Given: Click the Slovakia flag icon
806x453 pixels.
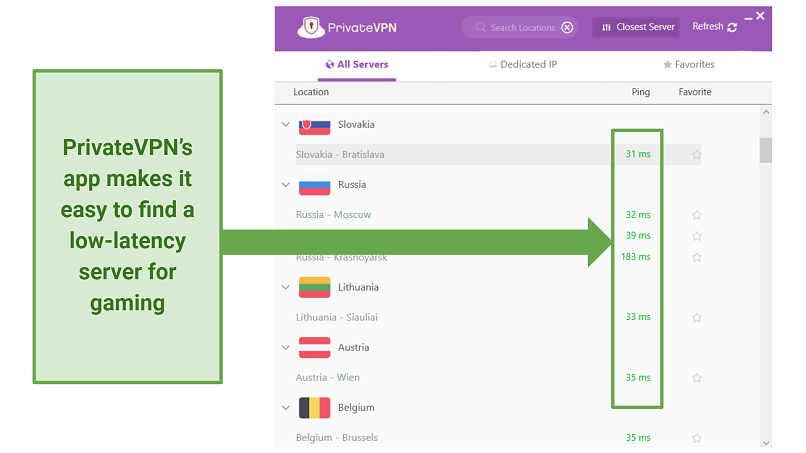Looking at the screenshot, I should point(315,125).
